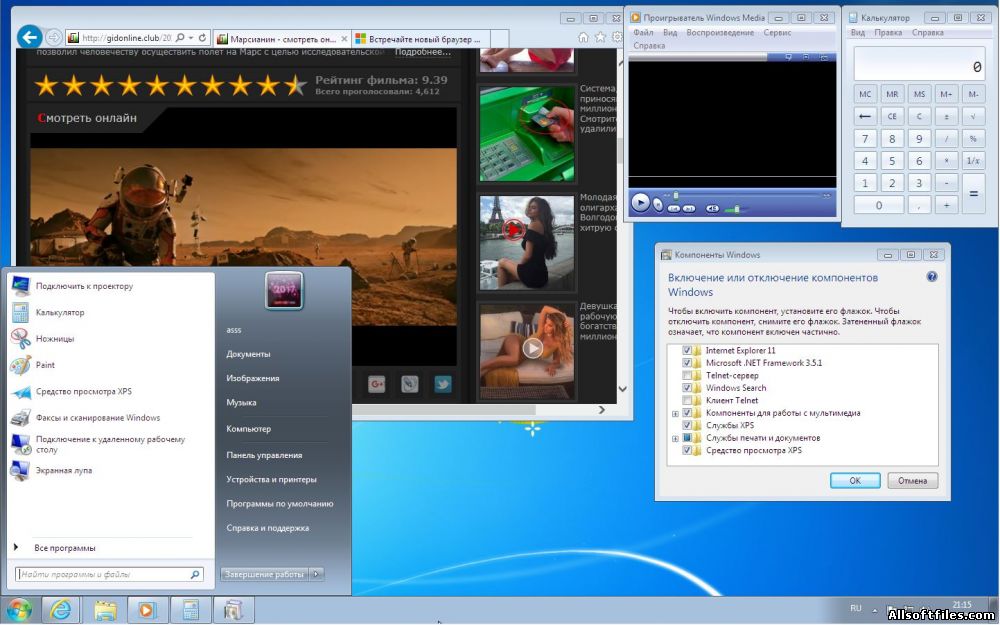Open the IE home page icon
Image resolution: width=1000 pixels, height=625 pixels.
point(583,37)
